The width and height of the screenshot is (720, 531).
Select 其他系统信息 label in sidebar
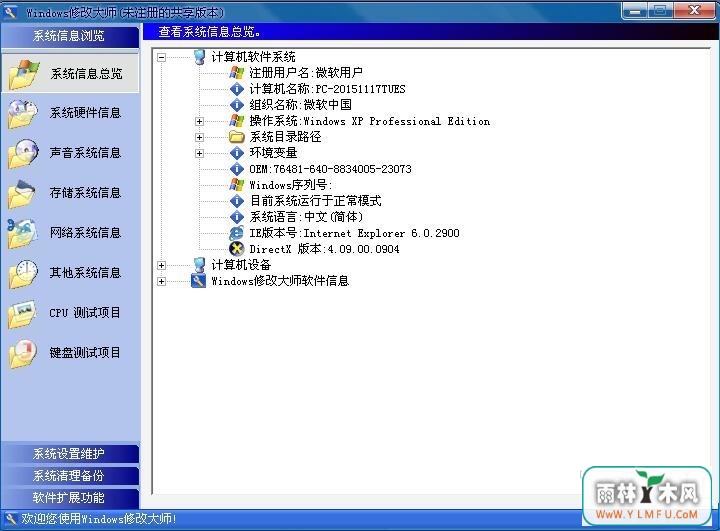coord(85,273)
